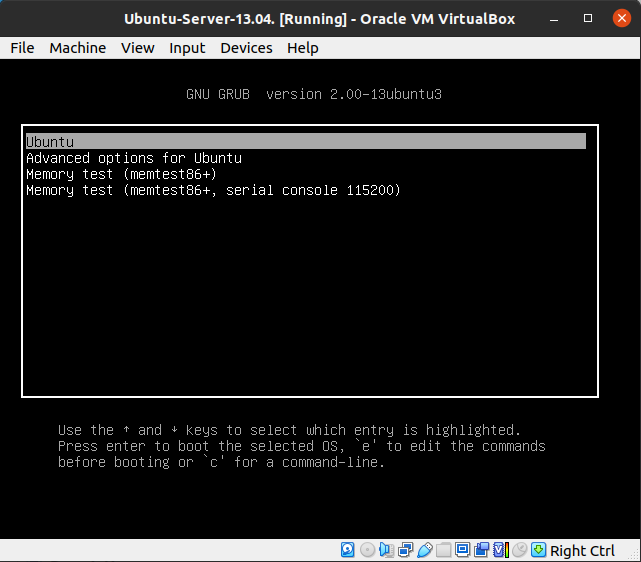Click the Right Ctrl host key label
Viewport: 641px width, 562px height.
[582, 550]
